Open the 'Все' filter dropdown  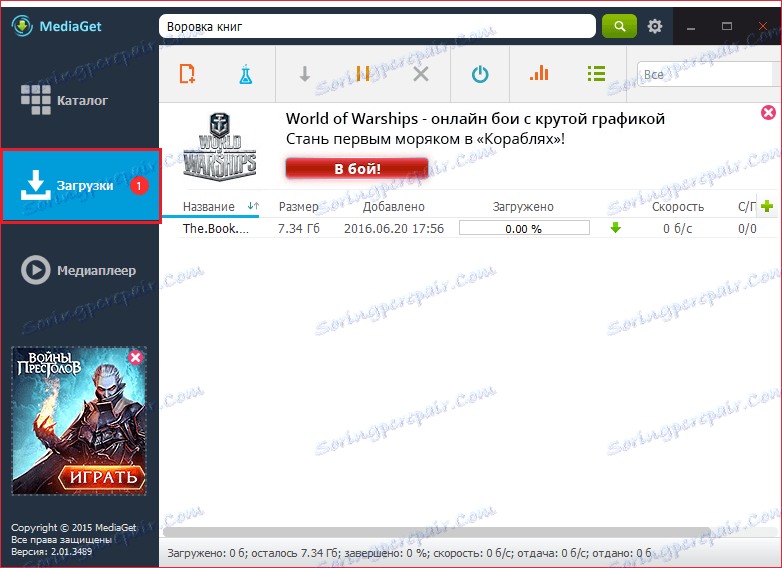pos(708,74)
